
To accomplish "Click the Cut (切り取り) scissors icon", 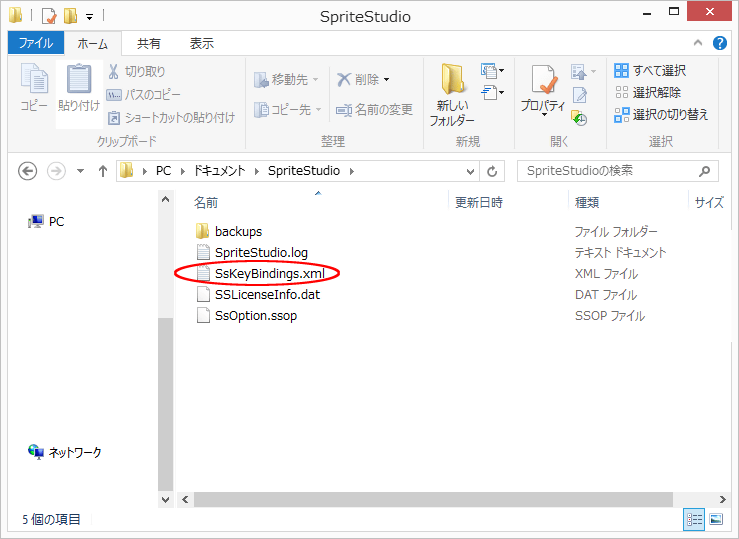I will pos(113,71).
